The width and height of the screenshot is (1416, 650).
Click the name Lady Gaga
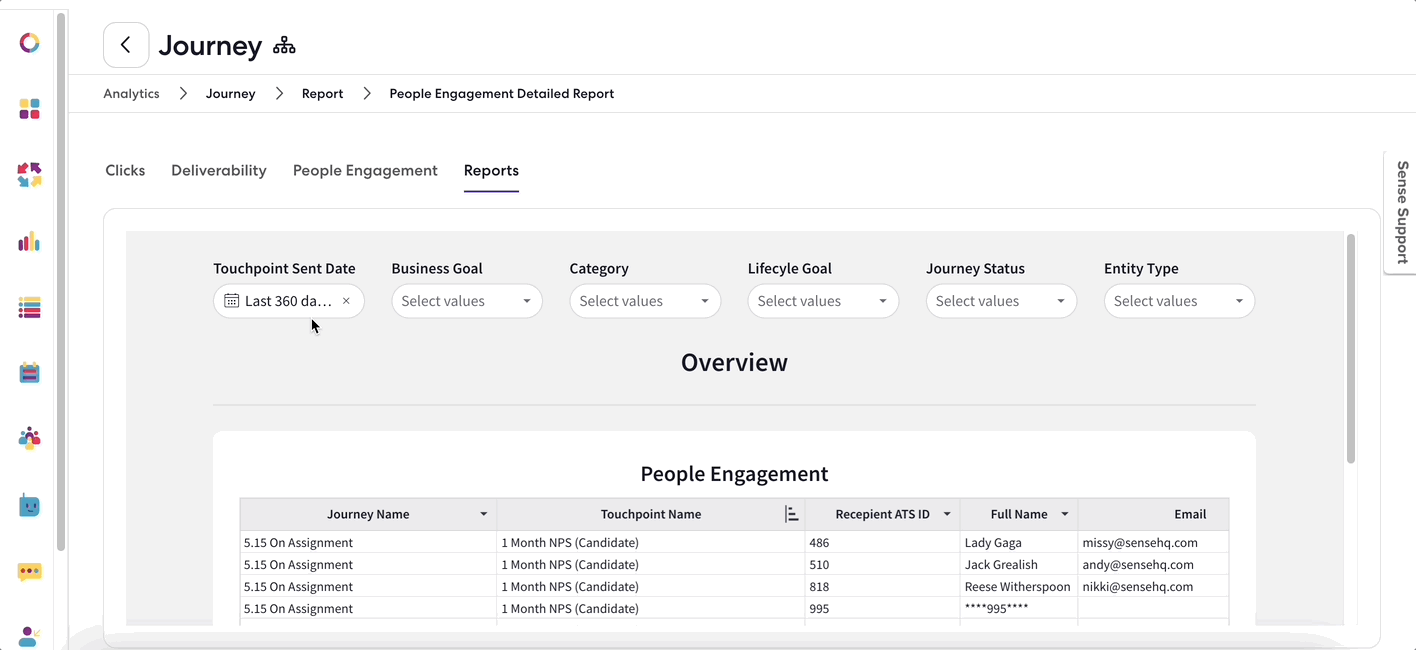993,542
